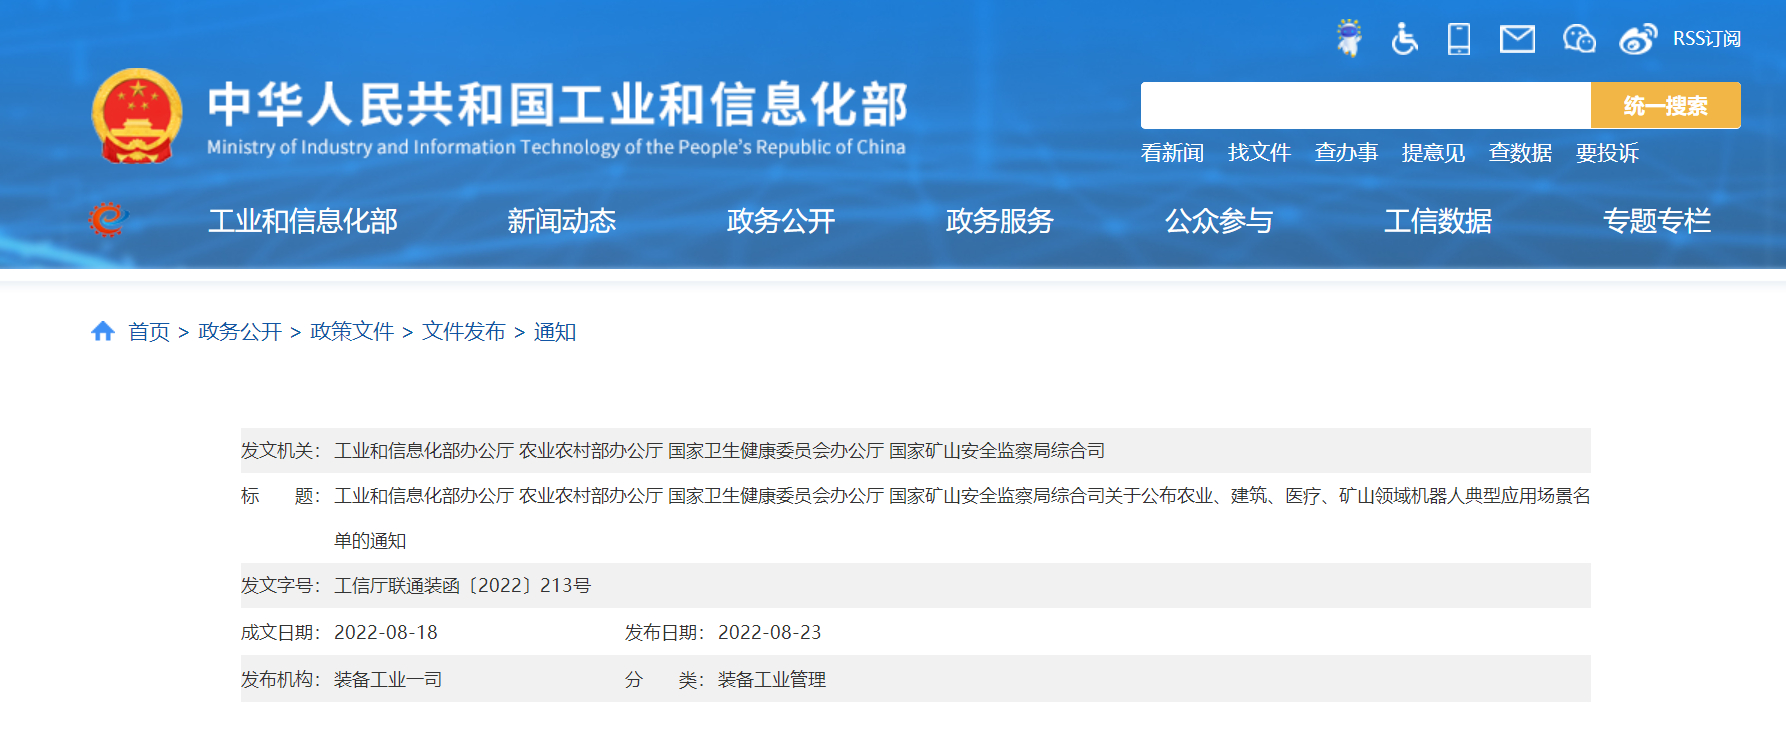Click the English ministry name subtitle
Viewport: 1786px width, 748px height.
click(556, 147)
